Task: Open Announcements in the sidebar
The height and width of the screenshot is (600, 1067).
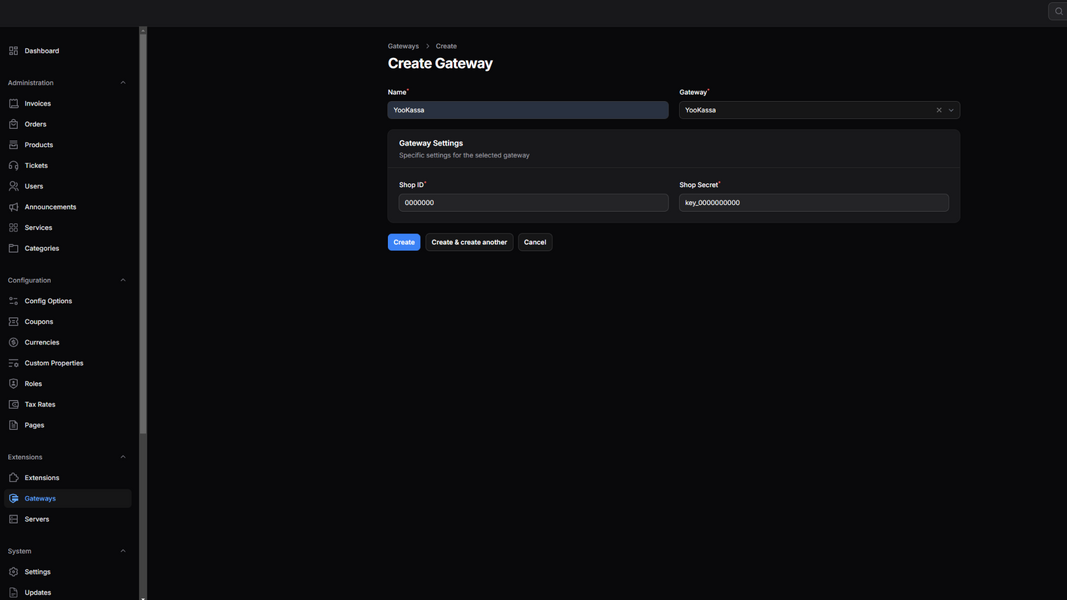Action: tap(67, 207)
